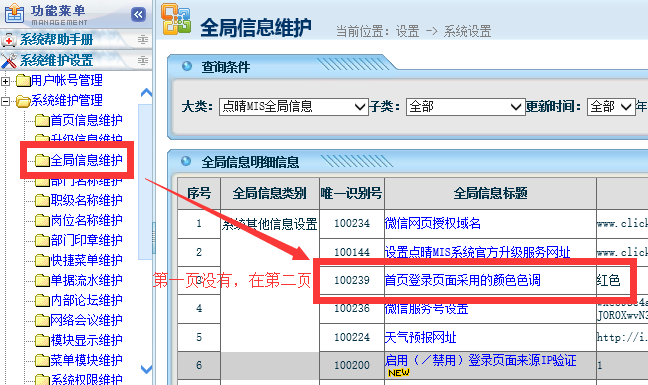Open the 首页登录页面采用的颜色色调 link
Image resolution: width=648 pixels, height=385 pixels.
462,280
